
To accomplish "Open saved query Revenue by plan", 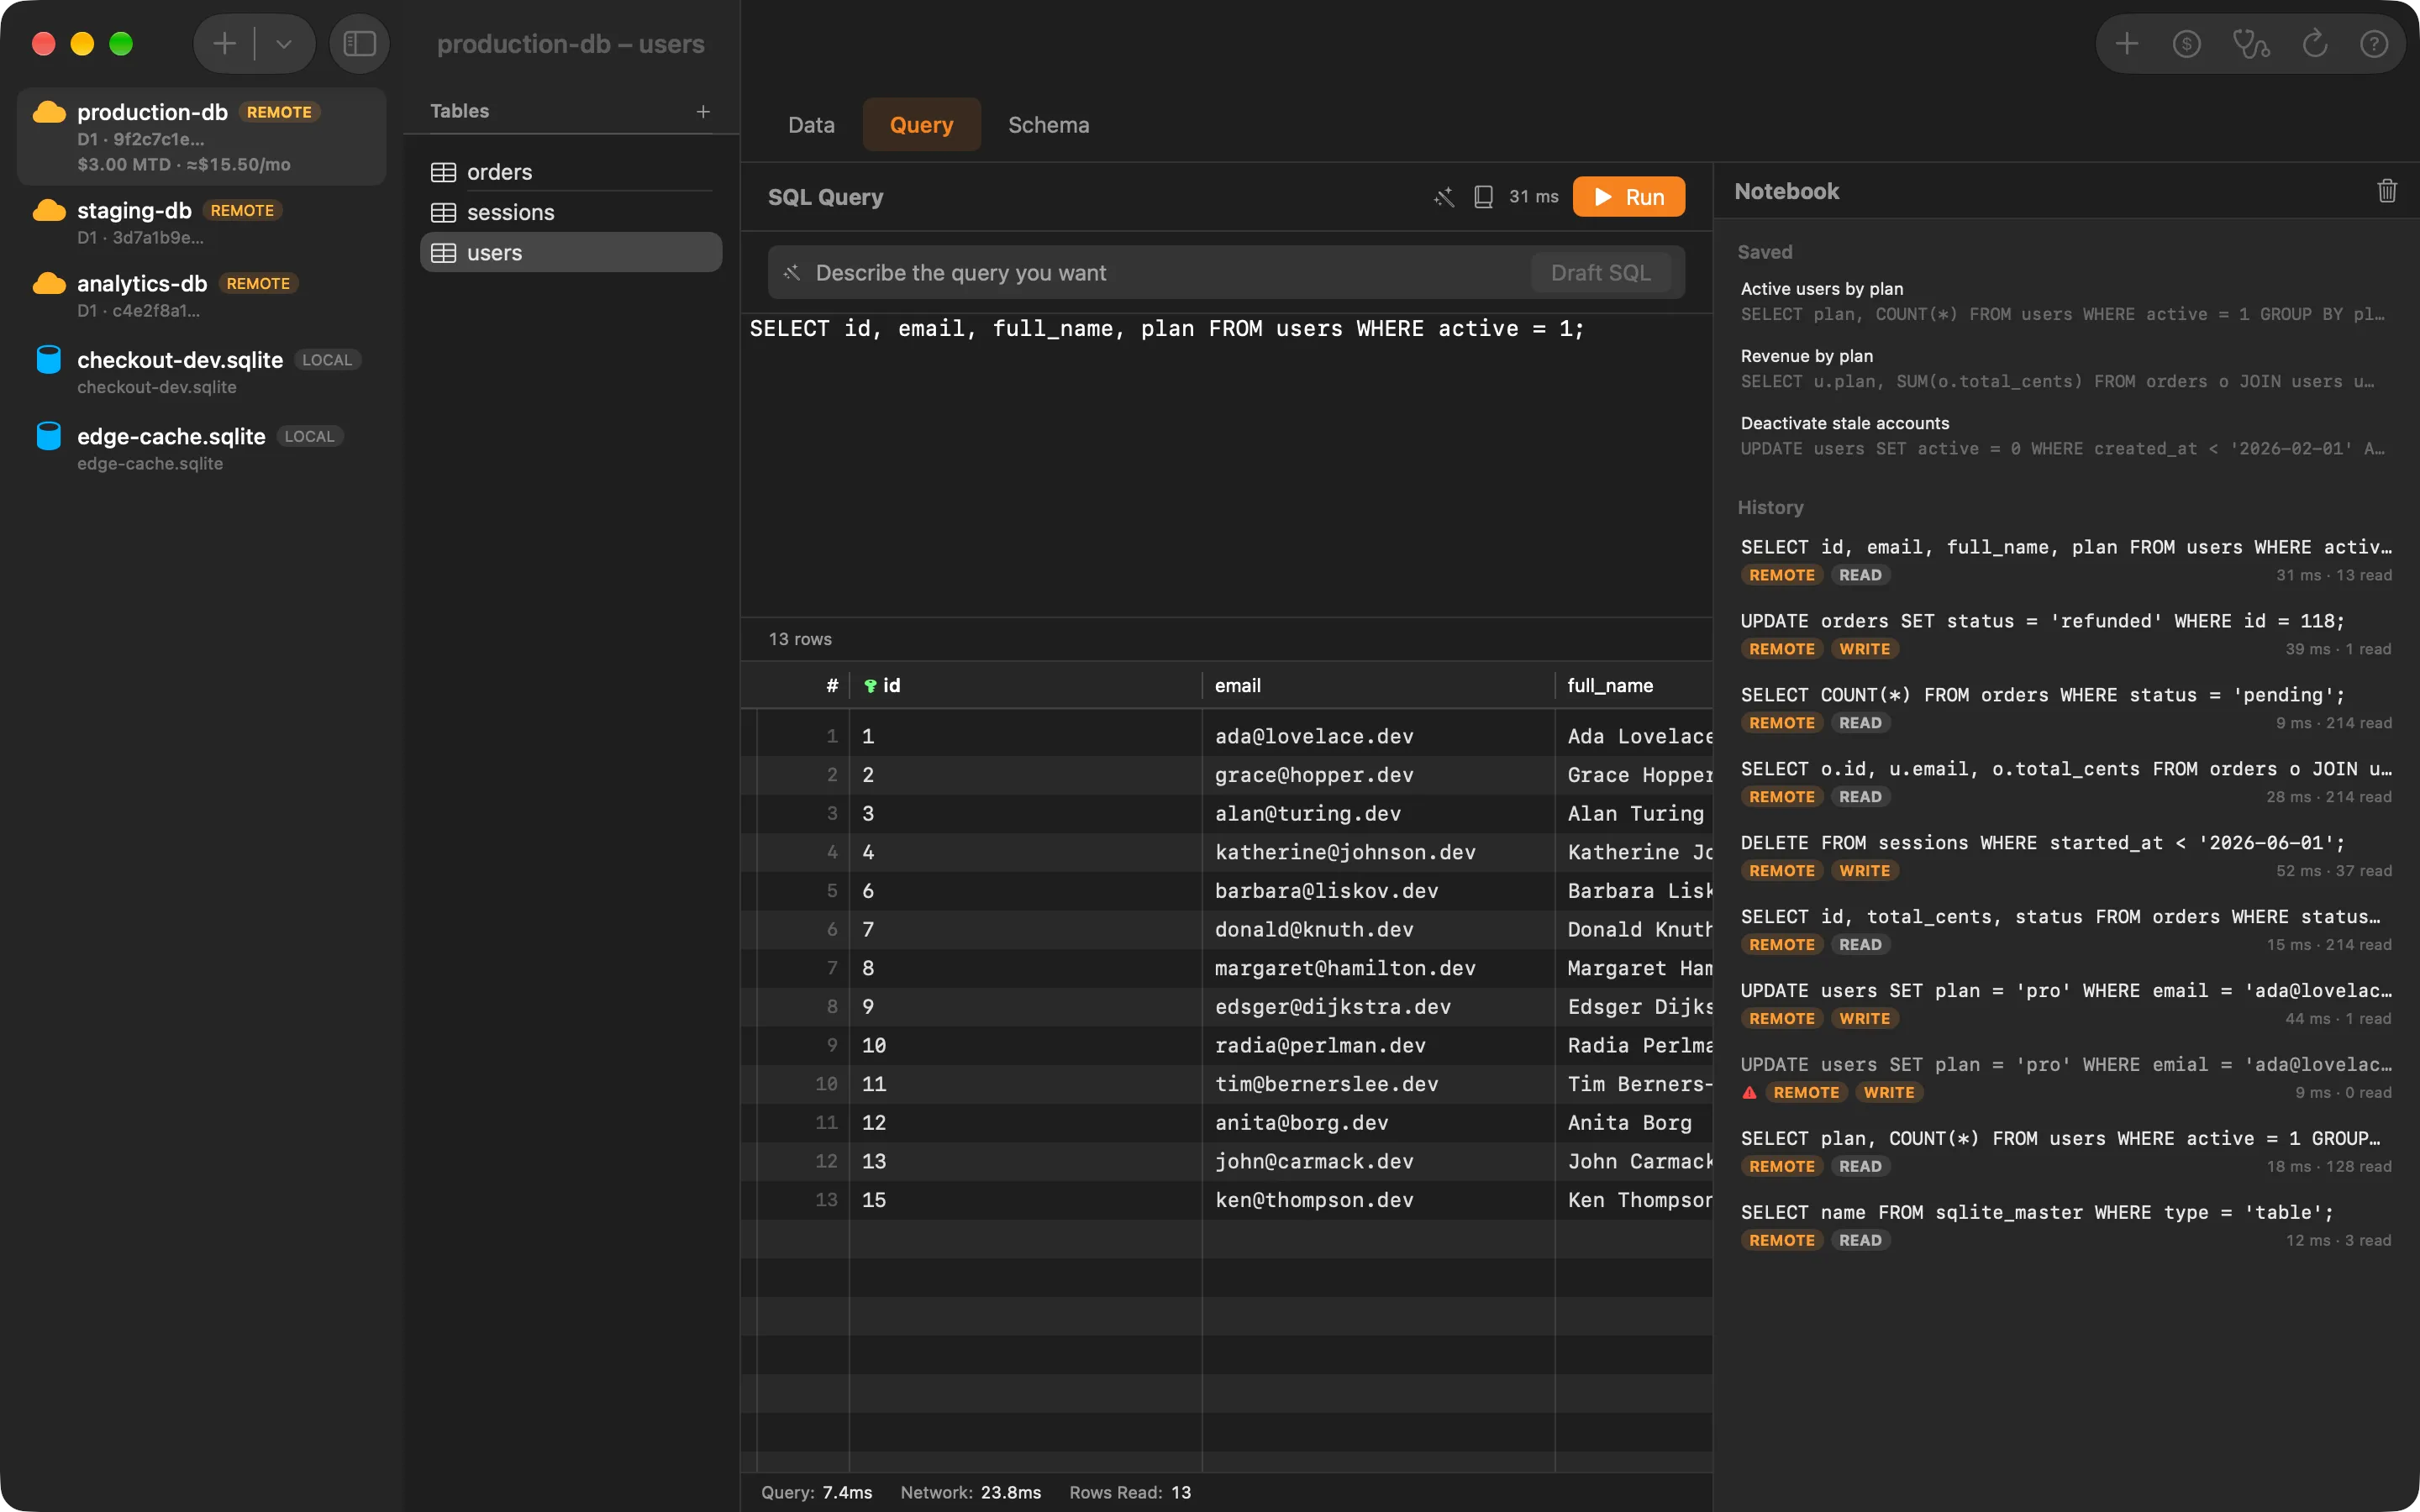I will [x=2065, y=369].
